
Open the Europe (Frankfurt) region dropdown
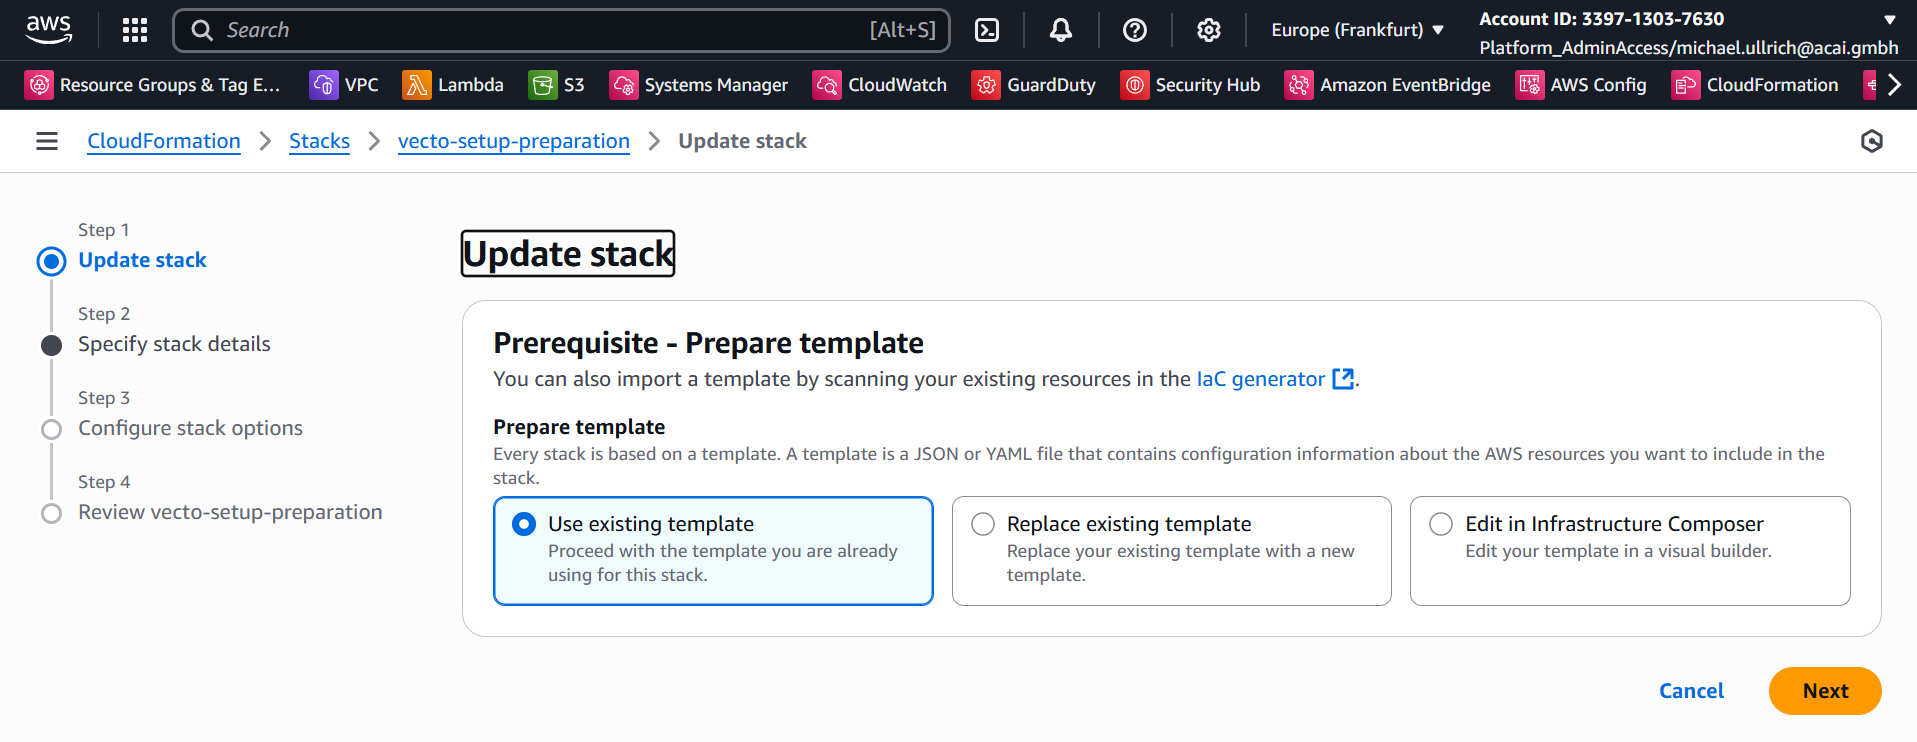pos(1357,30)
